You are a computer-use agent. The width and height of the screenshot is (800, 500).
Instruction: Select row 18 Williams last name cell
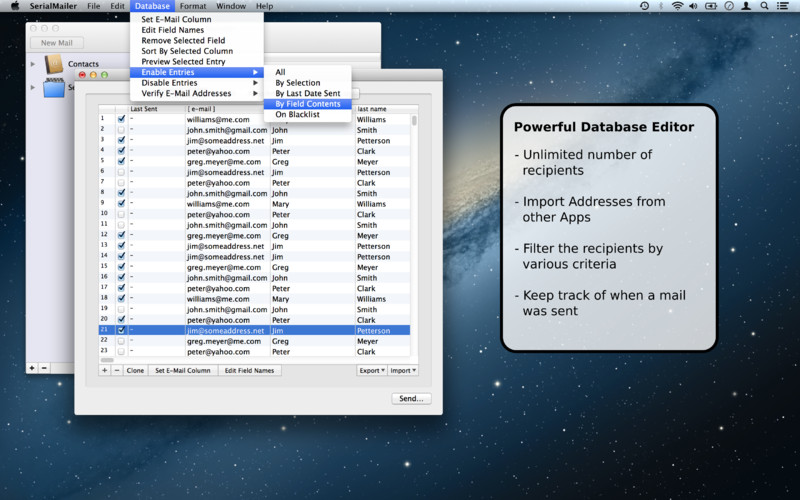(383, 298)
